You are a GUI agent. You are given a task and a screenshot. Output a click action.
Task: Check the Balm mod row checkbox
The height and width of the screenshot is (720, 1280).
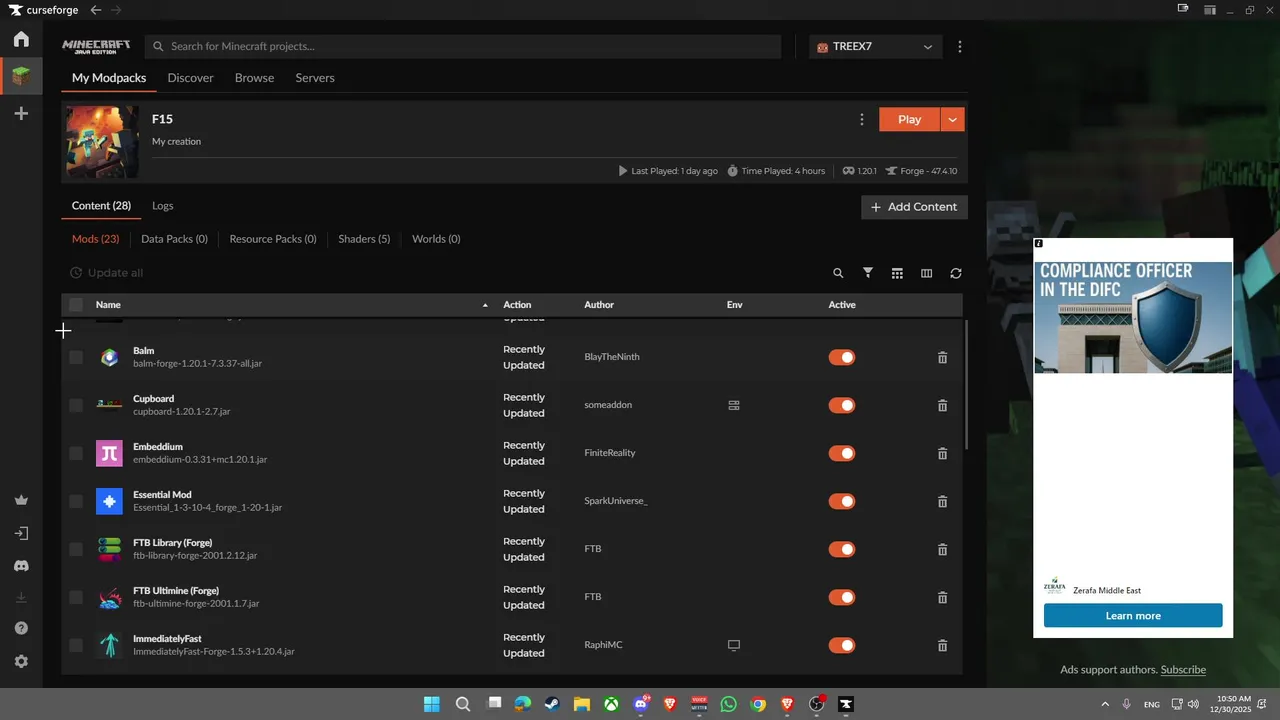tap(76, 357)
